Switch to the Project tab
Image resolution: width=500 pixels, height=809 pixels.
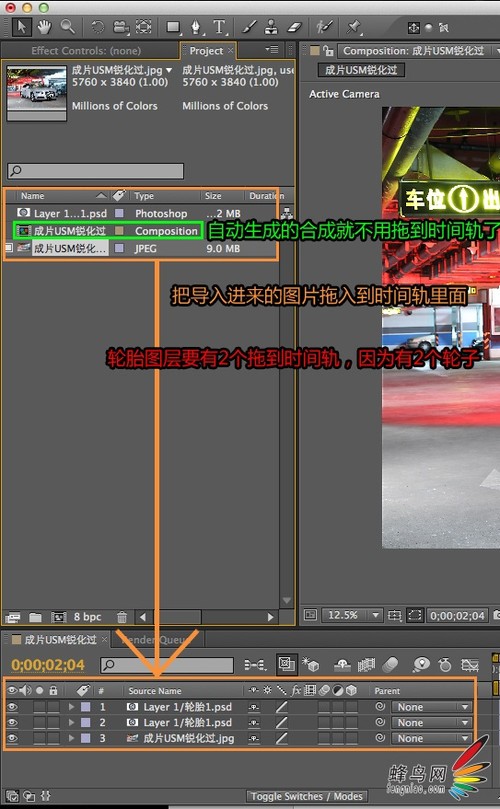click(206, 51)
